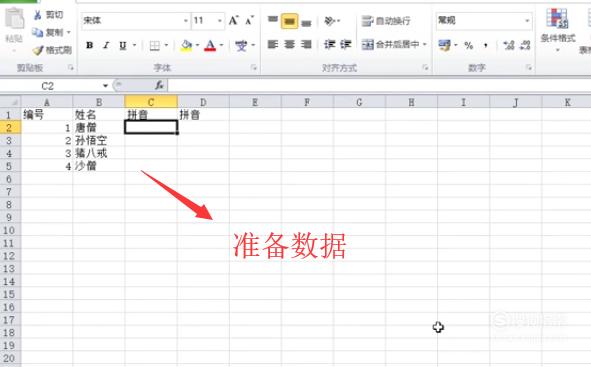Open number group dialog launcher
Image resolution: width=591 pixels, height=367 pixels.
click(x=529, y=68)
